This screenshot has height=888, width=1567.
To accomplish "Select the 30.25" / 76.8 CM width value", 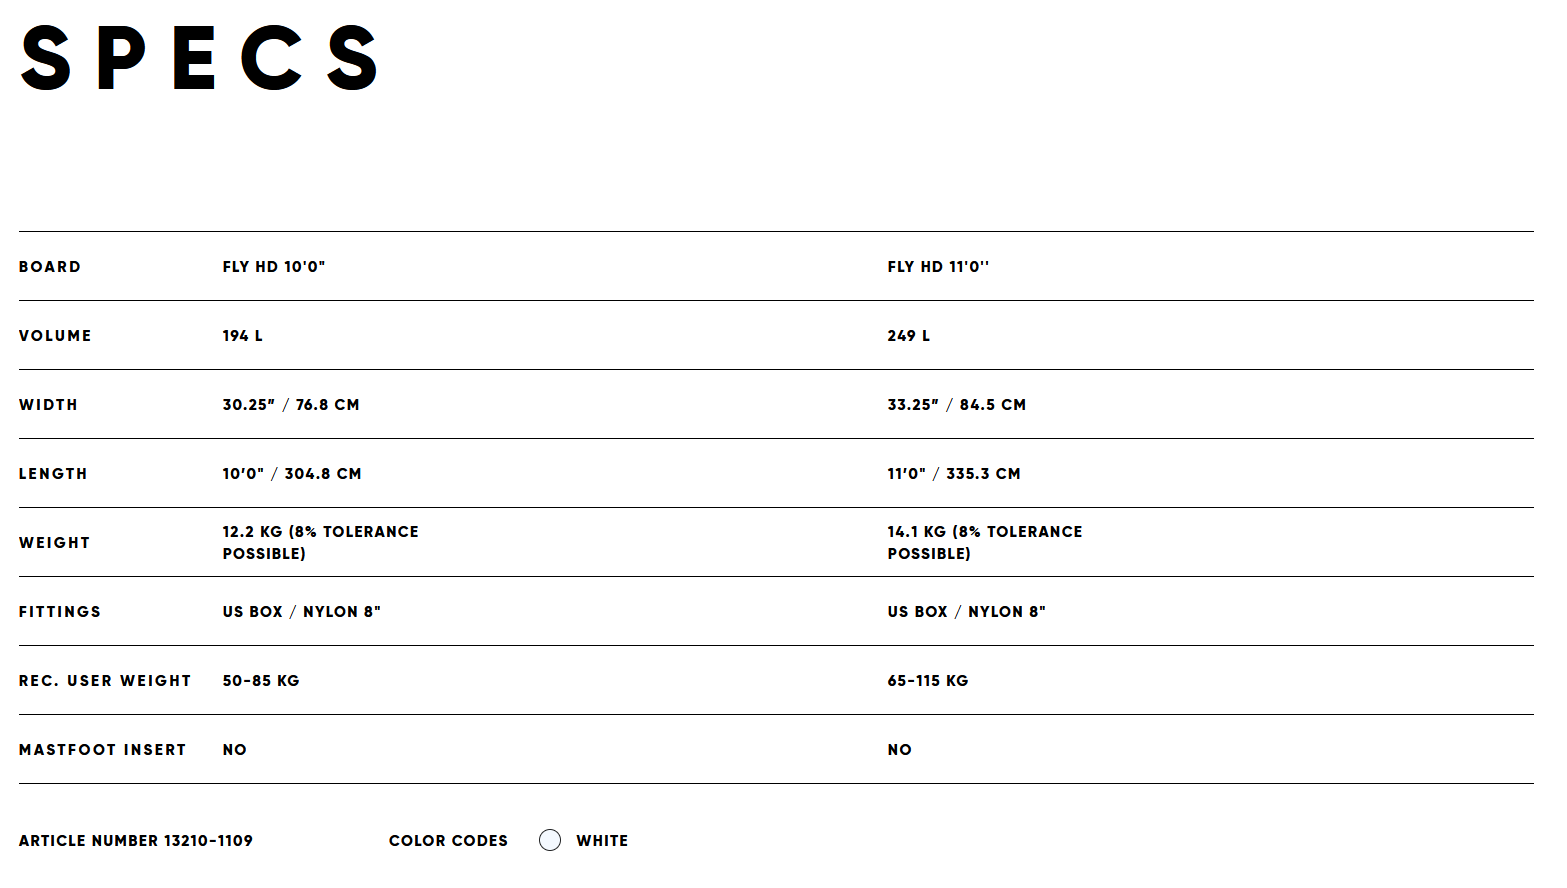I will [x=291, y=405].
